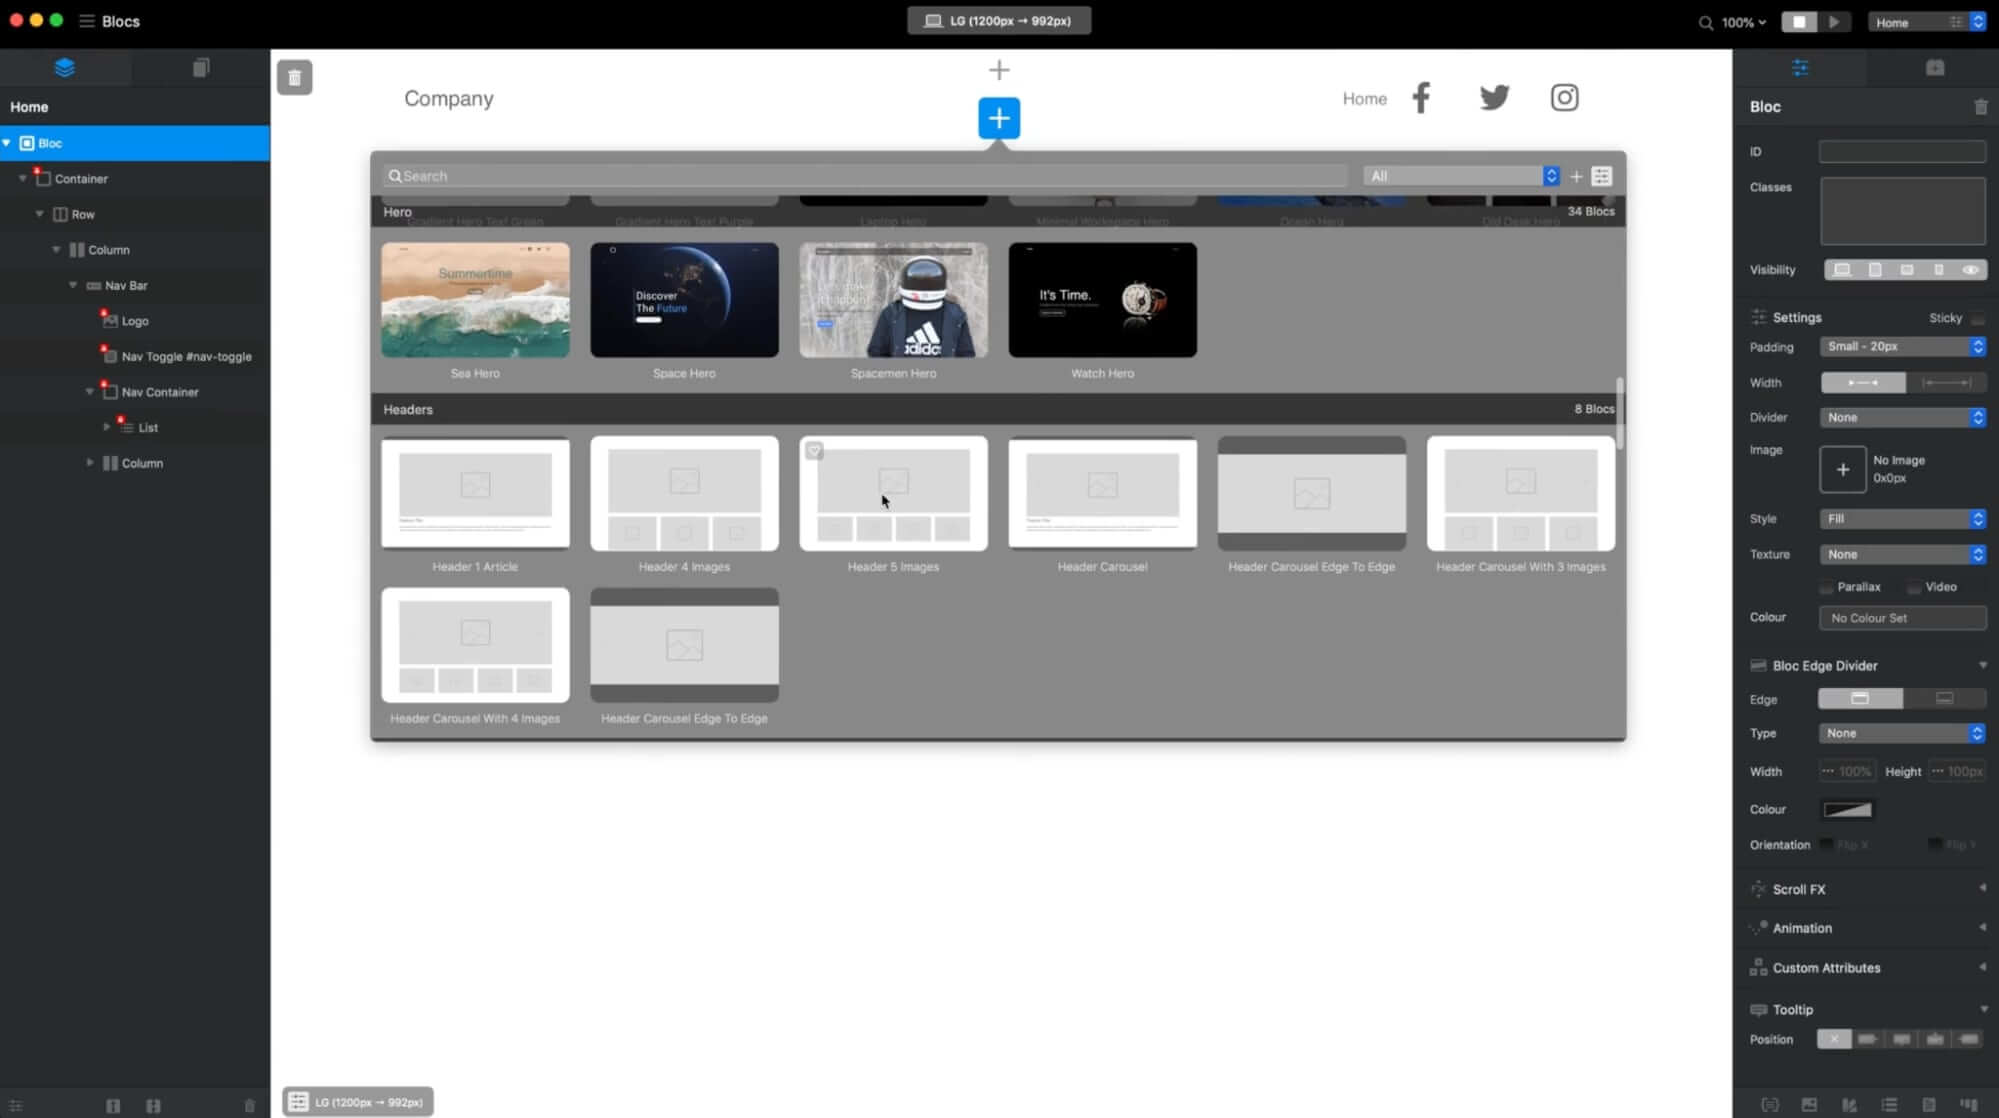Switch to the pages panel icon
The width and height of the screenshot is (1999, 1118).
pyautogui.click(x=201, y=67)
